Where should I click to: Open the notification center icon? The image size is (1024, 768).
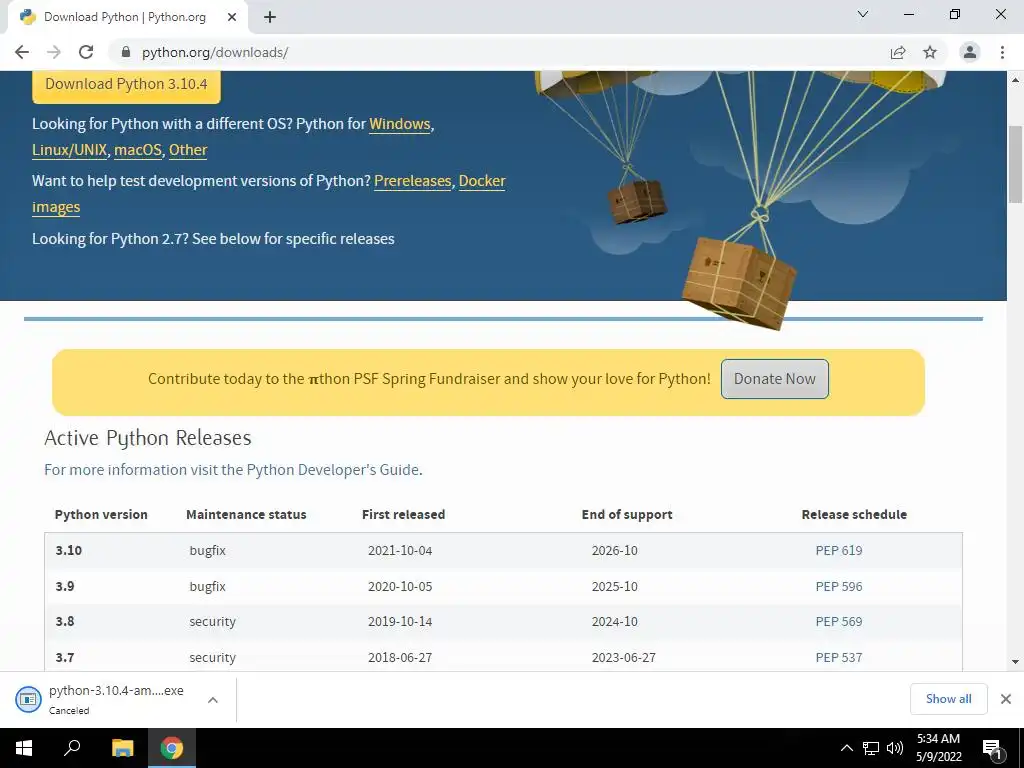993,749
